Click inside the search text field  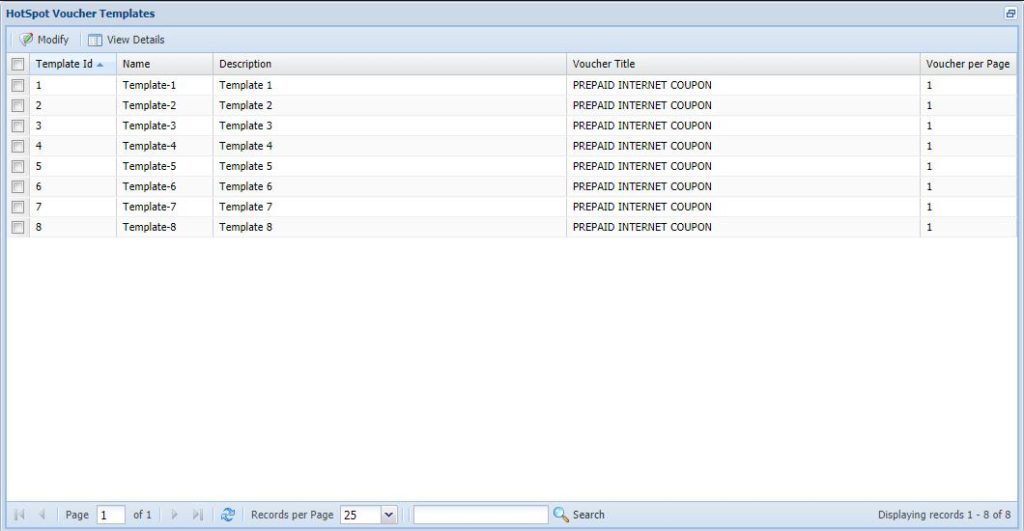point(480,515)
